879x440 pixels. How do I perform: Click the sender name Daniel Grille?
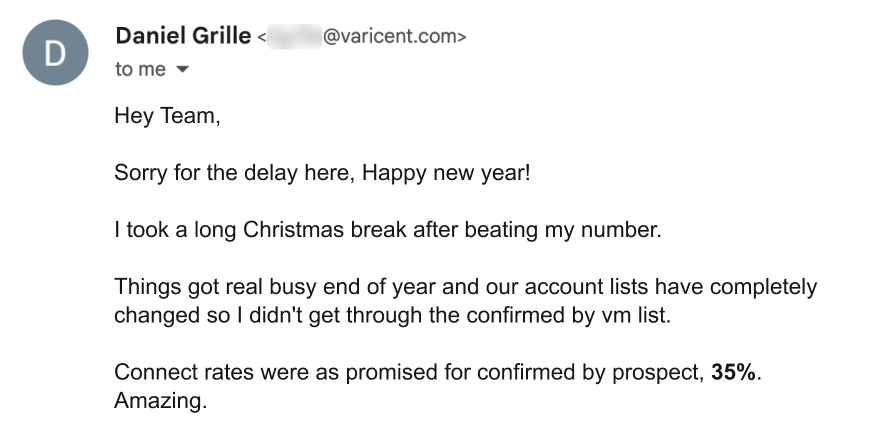(182, 37)
